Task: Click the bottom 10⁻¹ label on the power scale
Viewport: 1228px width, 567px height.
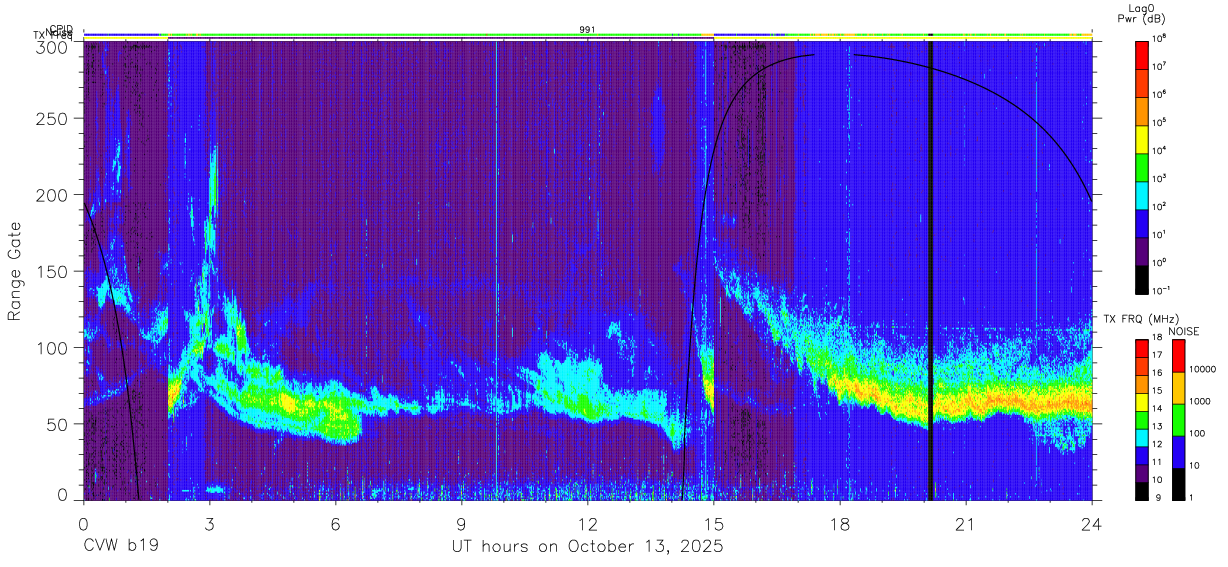Action: tap(1161, 289)
